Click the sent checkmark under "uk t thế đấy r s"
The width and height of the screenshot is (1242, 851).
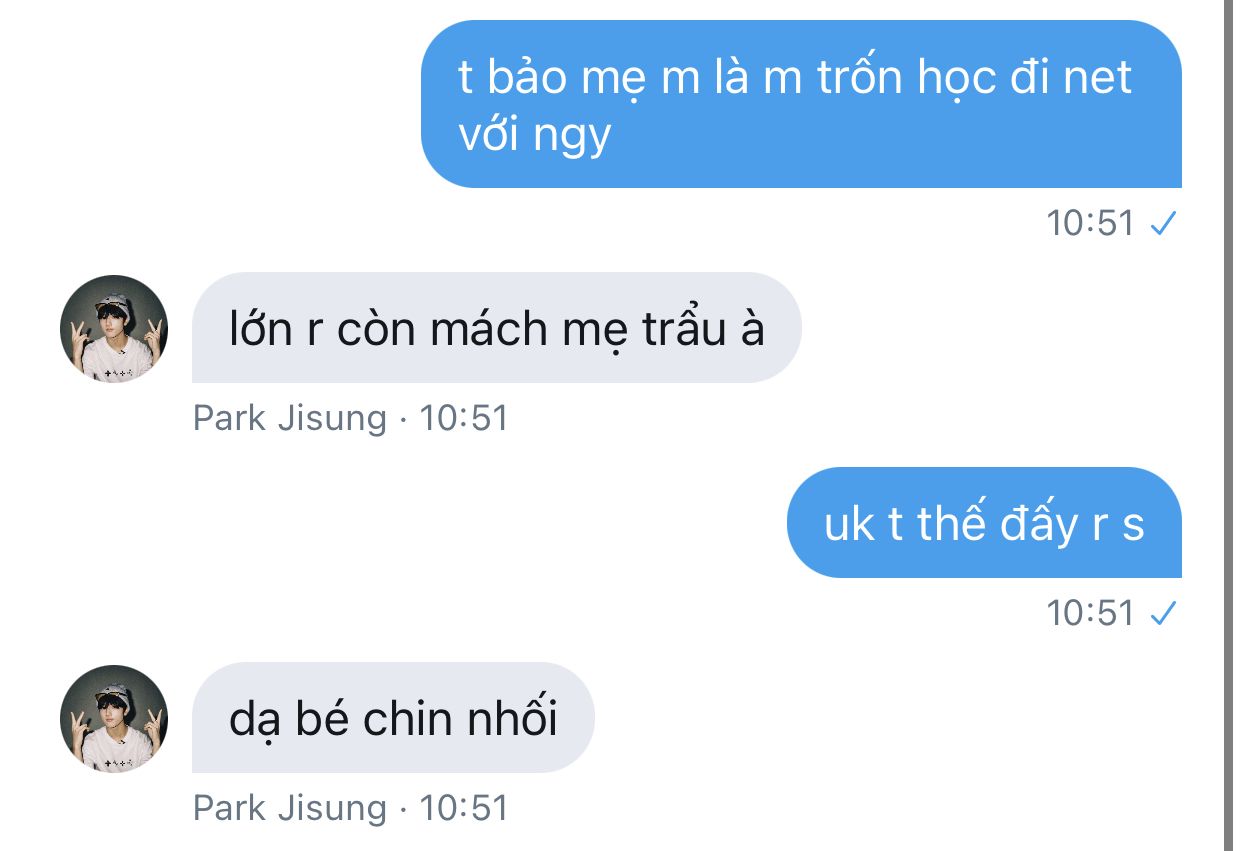pos(1162,613)
